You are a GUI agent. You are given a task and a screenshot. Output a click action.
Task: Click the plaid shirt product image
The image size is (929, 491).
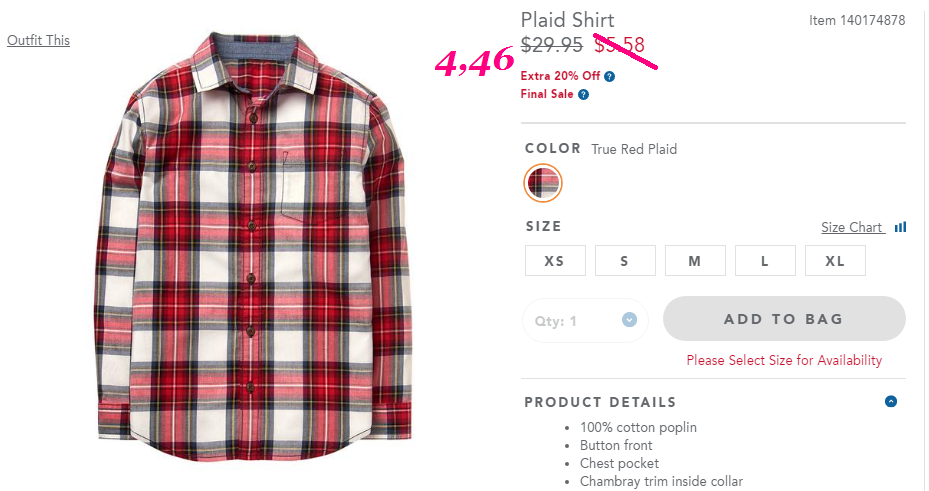[x=255, y=246]
